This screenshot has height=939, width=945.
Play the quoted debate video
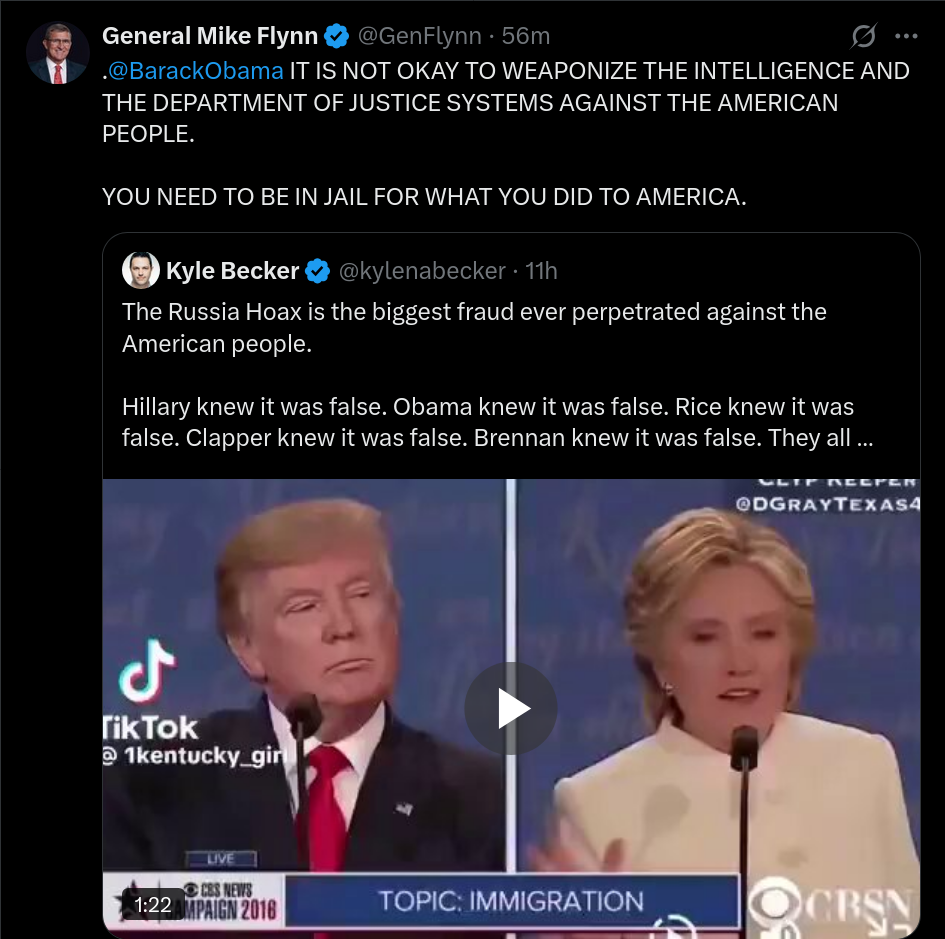pyautogui.click(x=510, y=708)
